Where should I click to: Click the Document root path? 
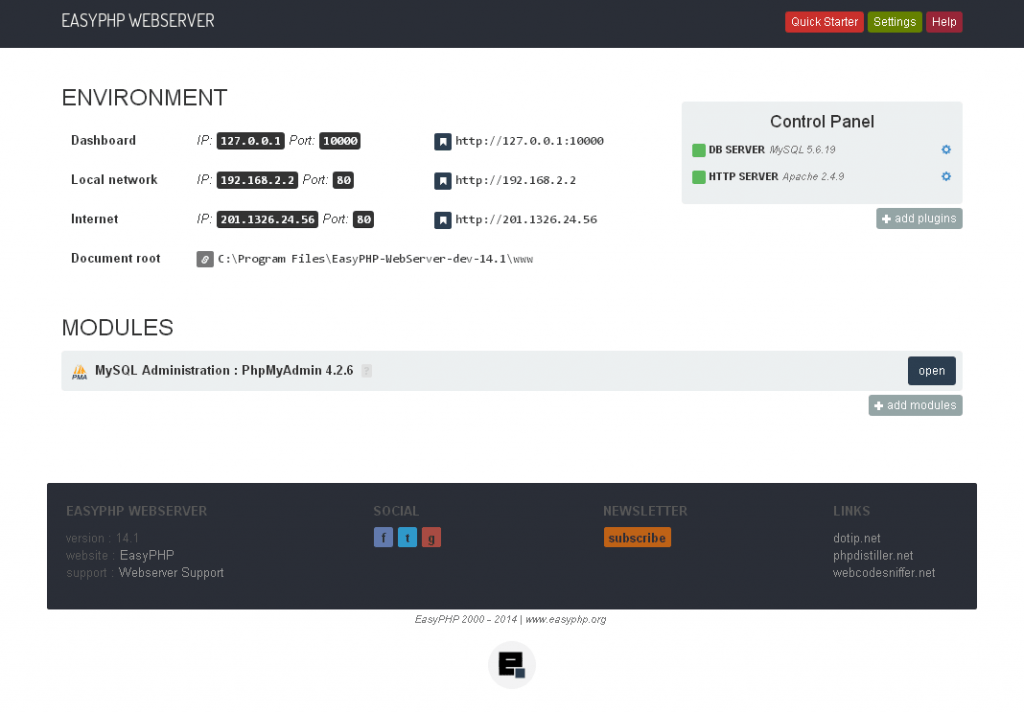[x=376, y=259]
